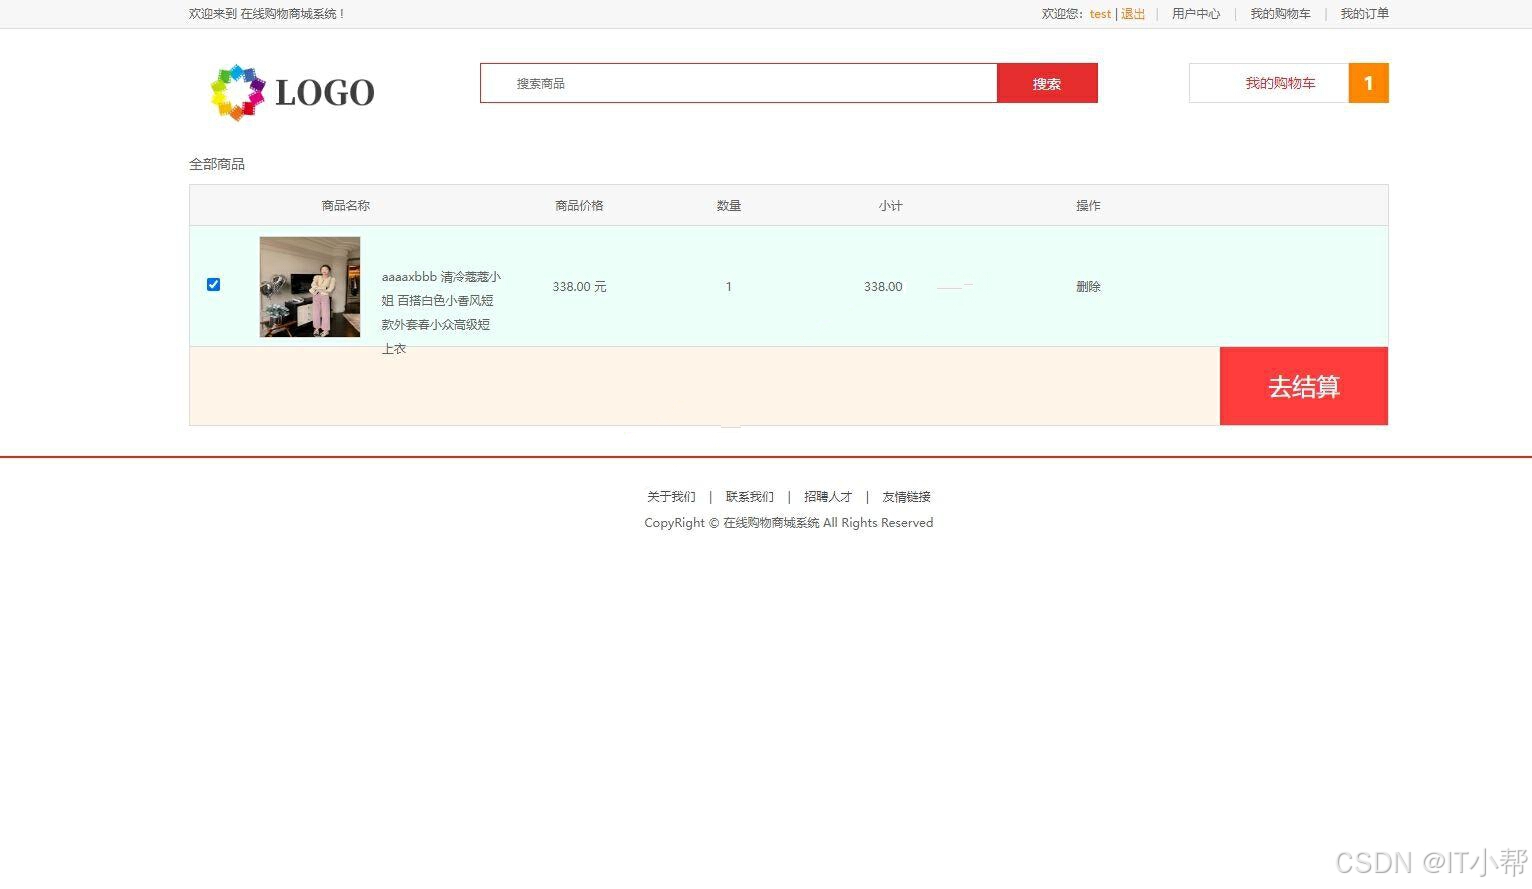Click the quantity value 1
Screen dimensions: 1532x889
point(729,287)
